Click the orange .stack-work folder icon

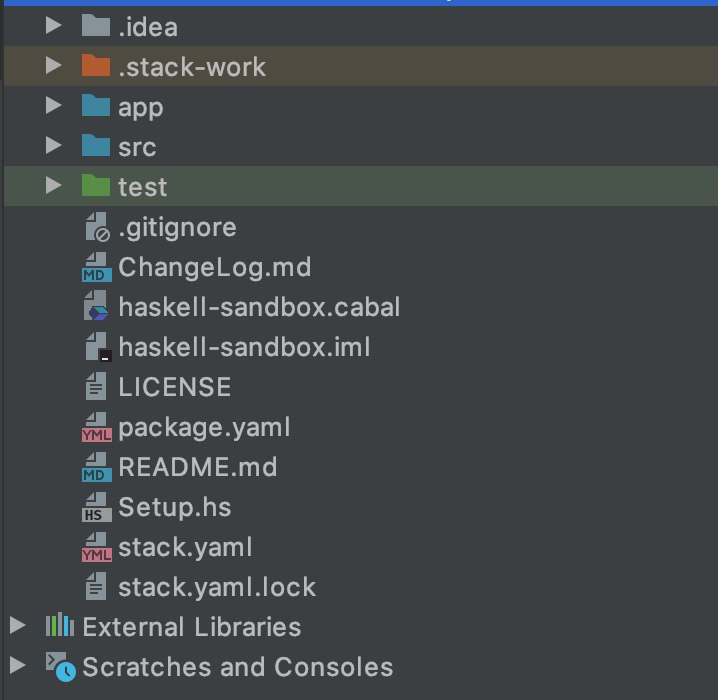click(96, 67)
